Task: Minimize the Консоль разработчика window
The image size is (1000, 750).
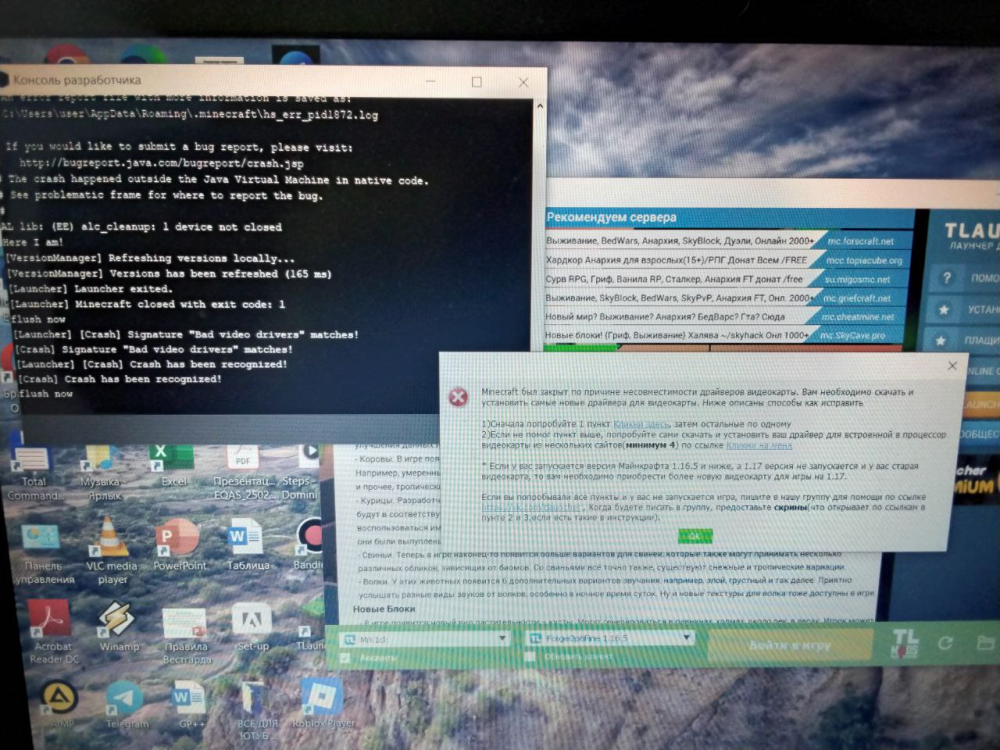Action: click(x=430, y=82)
